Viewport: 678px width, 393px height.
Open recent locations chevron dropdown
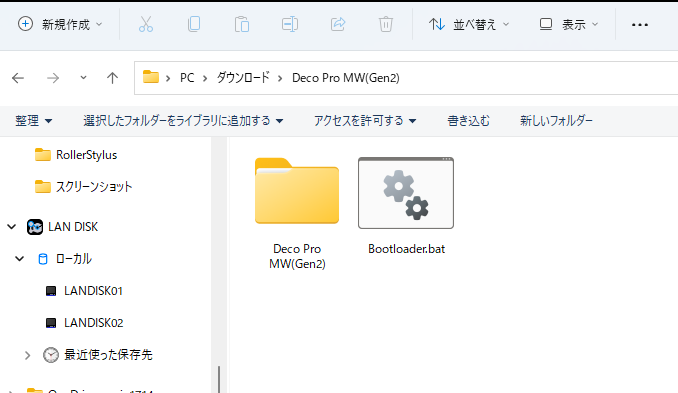(83, 78)
